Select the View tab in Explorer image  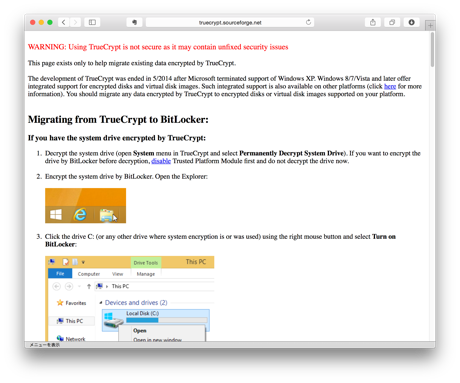(x=117, y=274)
